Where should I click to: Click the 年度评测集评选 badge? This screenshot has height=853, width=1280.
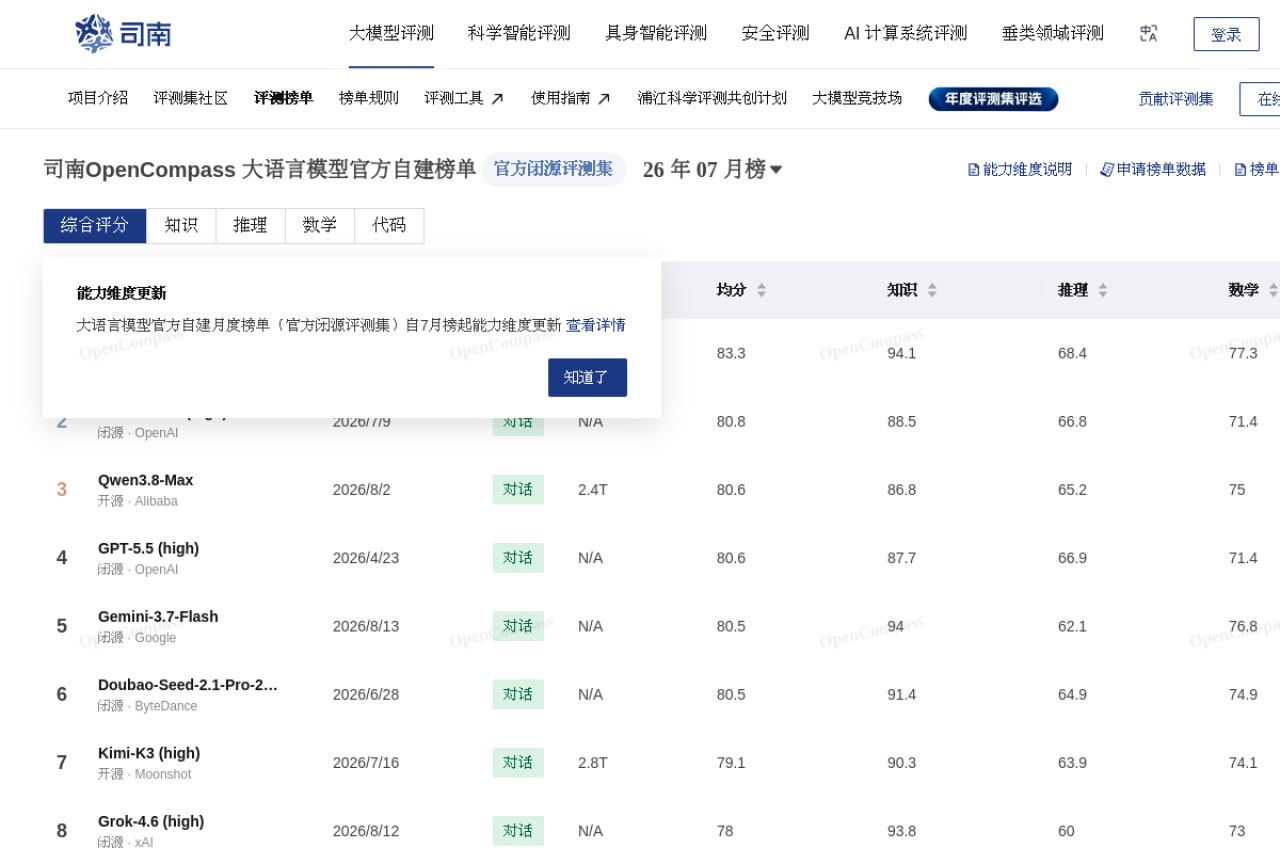tap(994, 99)
